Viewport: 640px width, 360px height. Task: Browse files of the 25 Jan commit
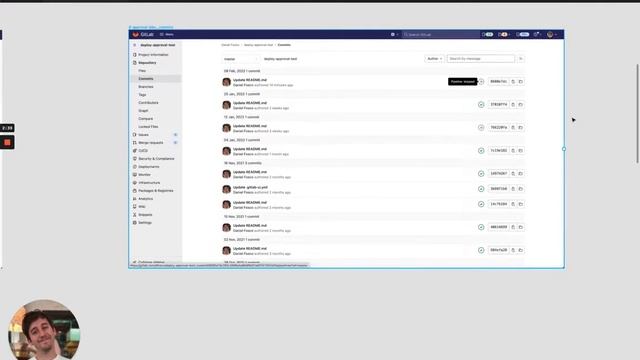tap(521, 104)
